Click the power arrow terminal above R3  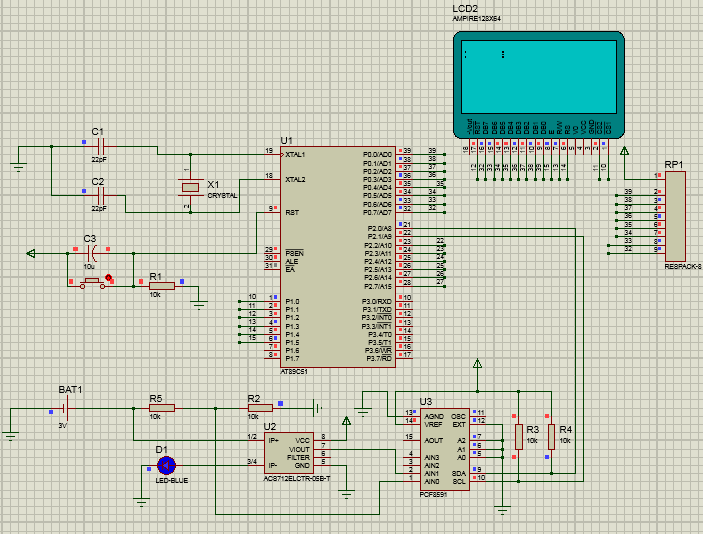[x=477, y=364]
